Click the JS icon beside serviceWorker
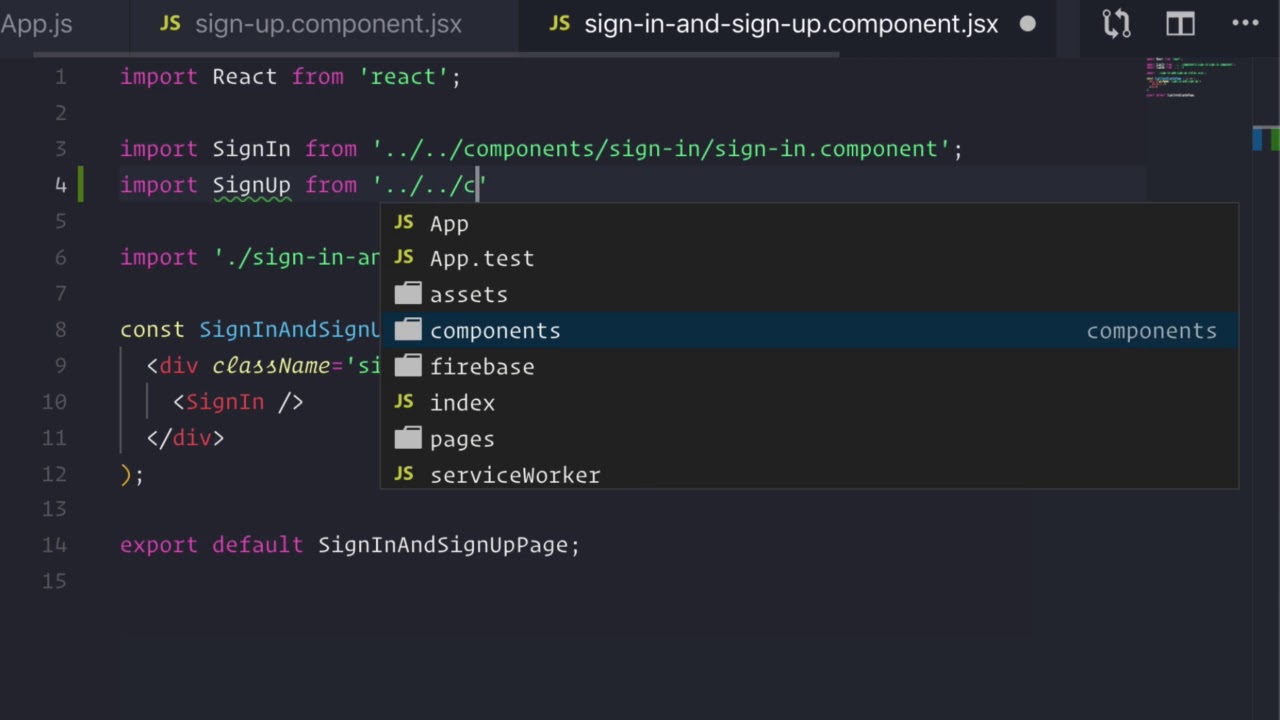Screen dimensions: 1280x720 coord(404,474)
